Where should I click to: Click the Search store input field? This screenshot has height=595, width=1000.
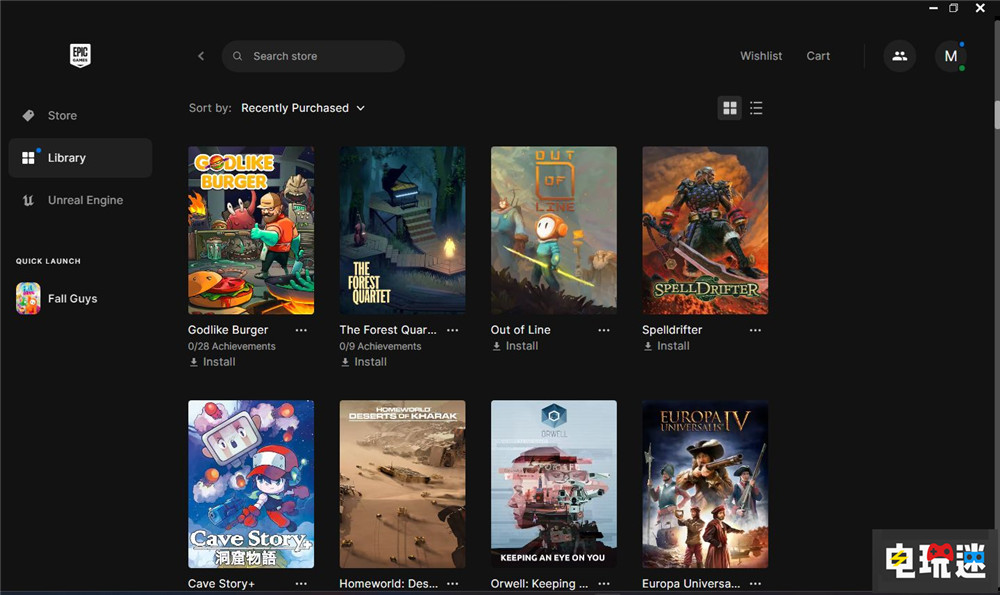(x=313, y=56)
